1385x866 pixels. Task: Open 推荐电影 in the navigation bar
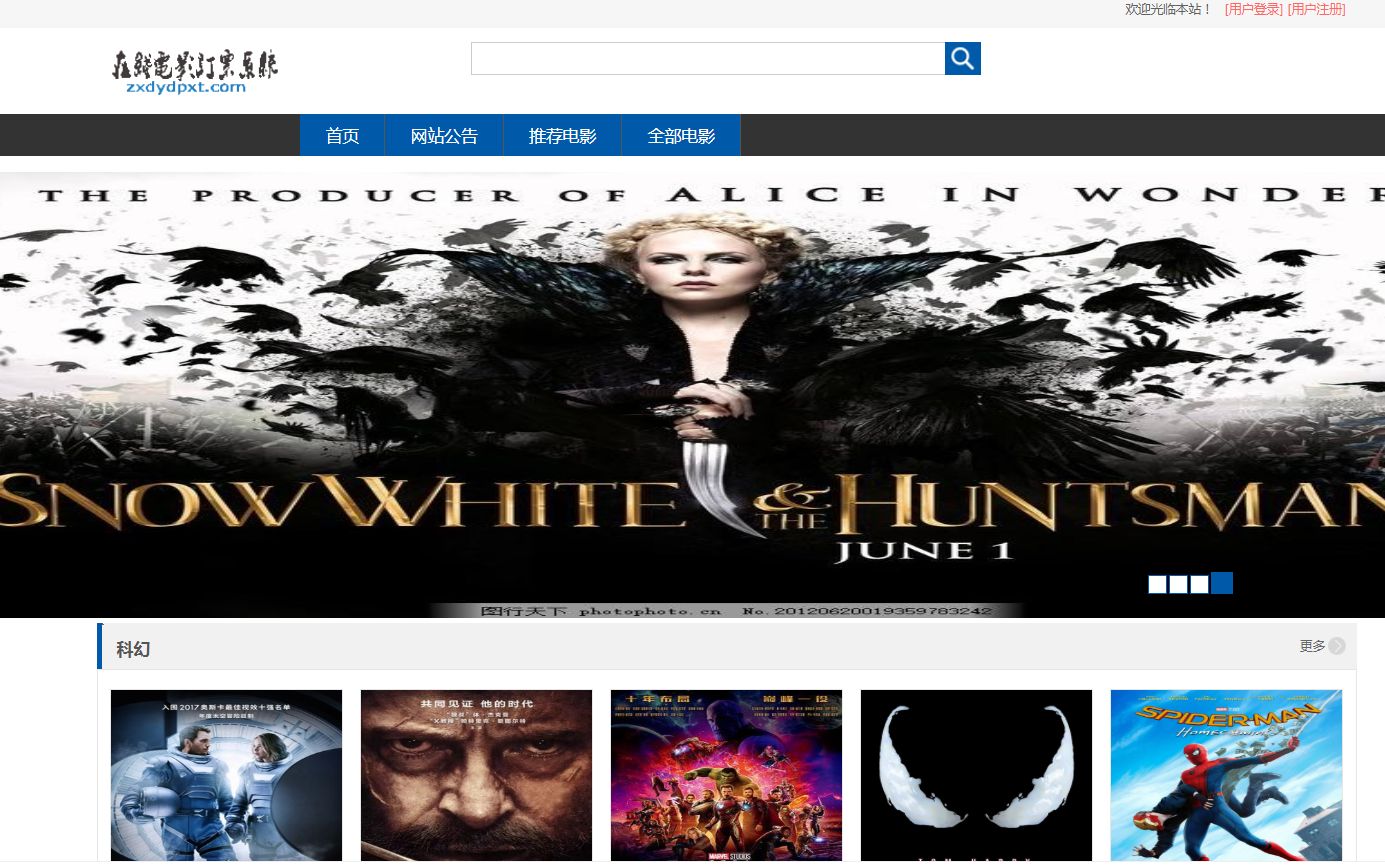pos(562,136)
